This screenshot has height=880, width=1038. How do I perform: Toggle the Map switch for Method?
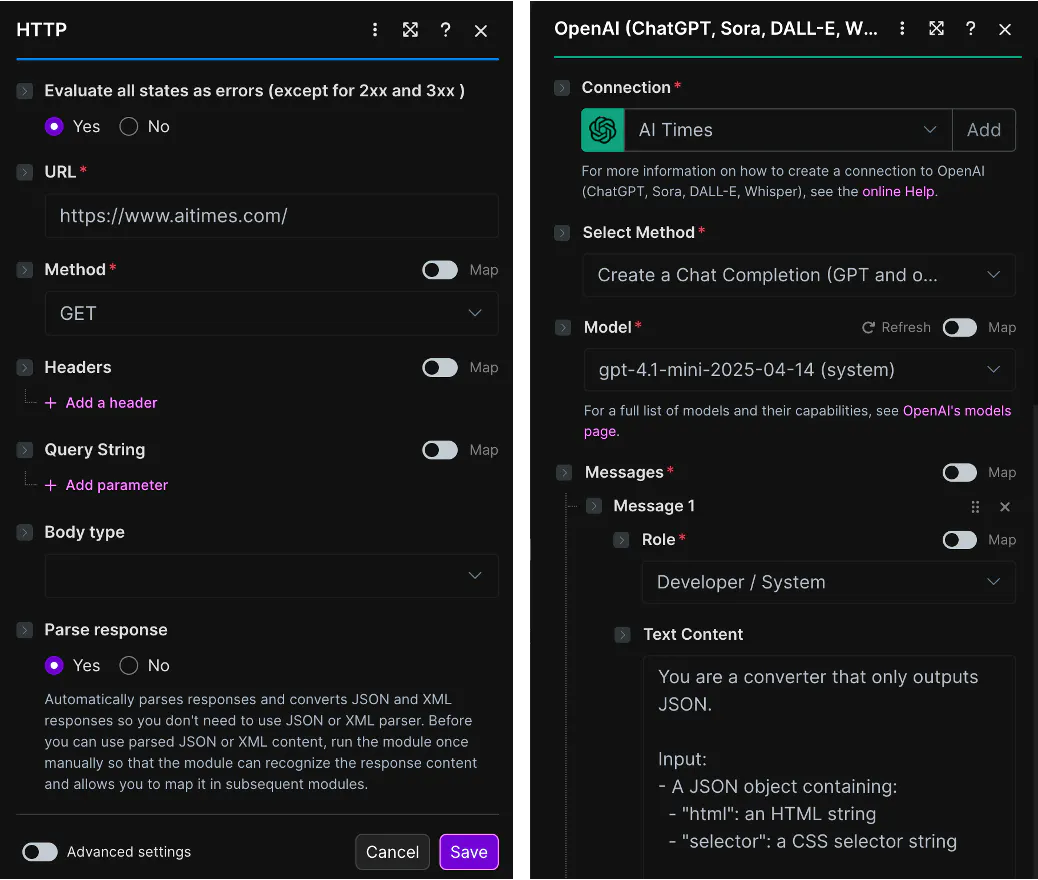click(x=440, y=270)
